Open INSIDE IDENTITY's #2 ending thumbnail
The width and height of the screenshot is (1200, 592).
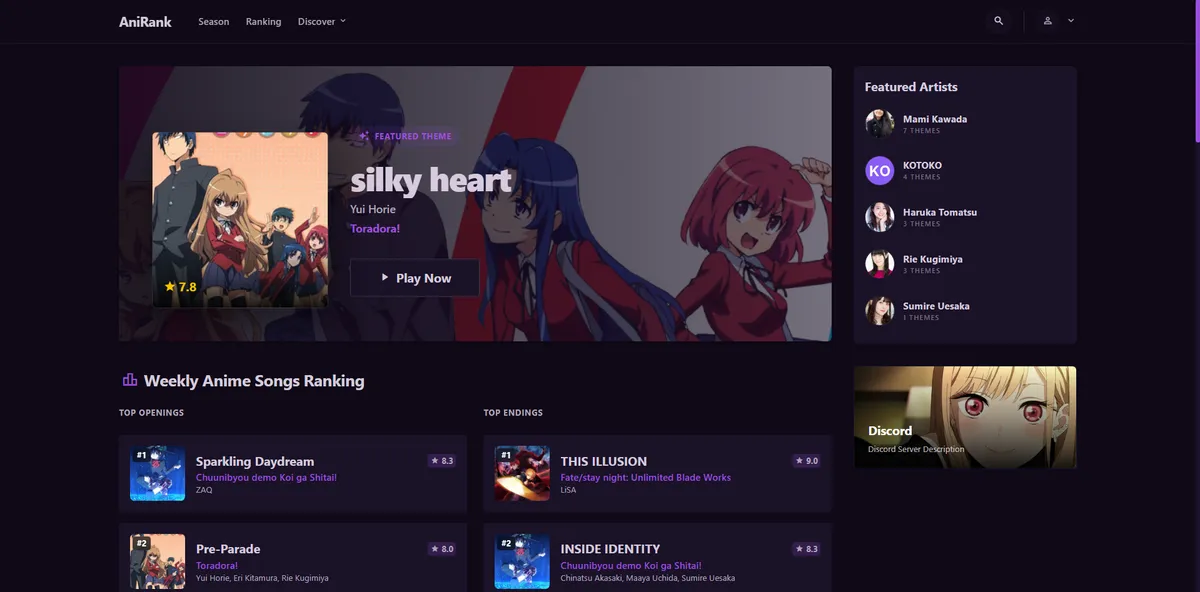pos(522,561)
